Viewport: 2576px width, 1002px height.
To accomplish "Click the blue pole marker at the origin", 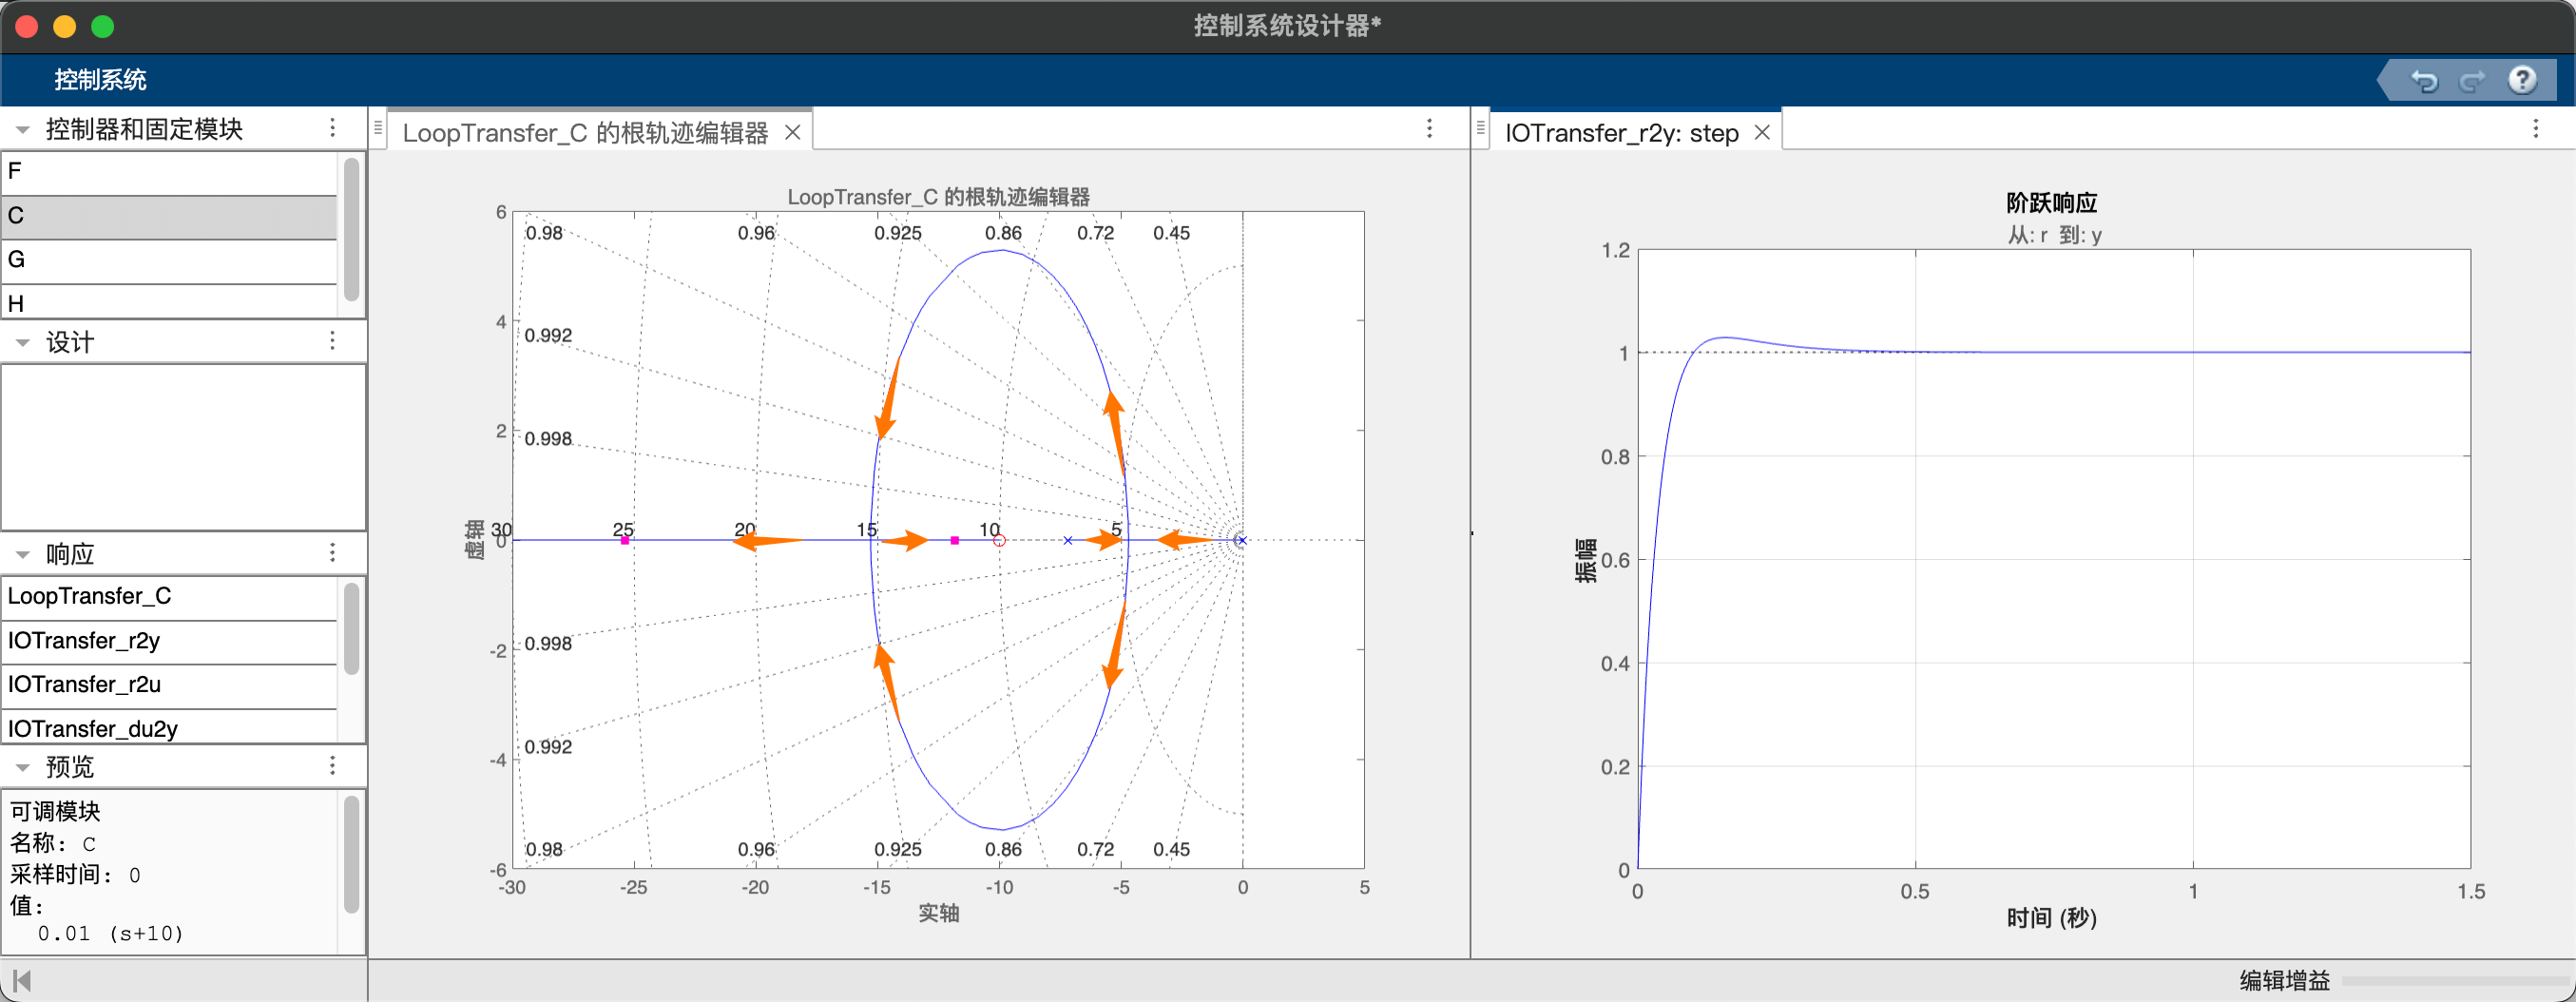I will coord(1241,540).
